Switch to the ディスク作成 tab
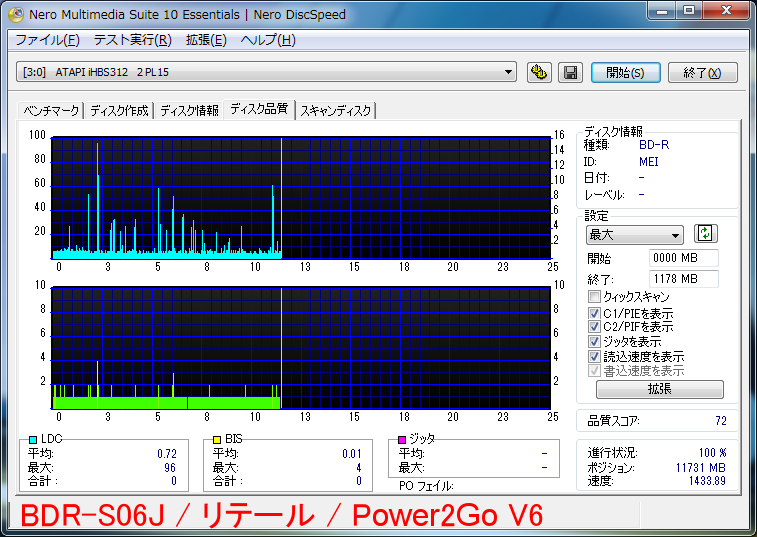757x537 pixels. point(119,111)
